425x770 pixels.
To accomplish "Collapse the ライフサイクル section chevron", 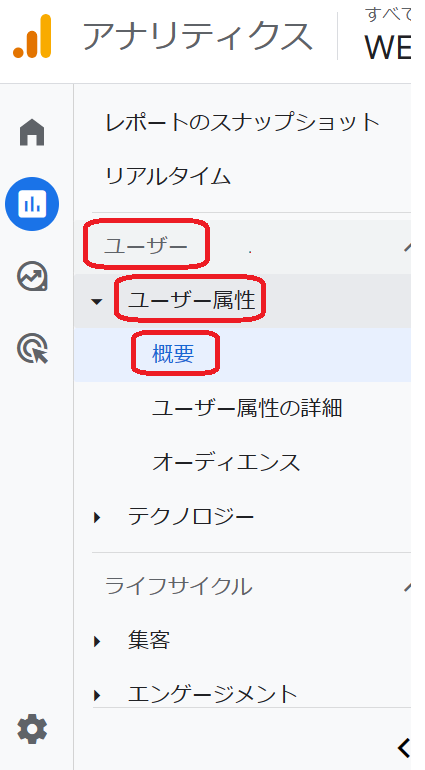I will click(x=407, y=586).
